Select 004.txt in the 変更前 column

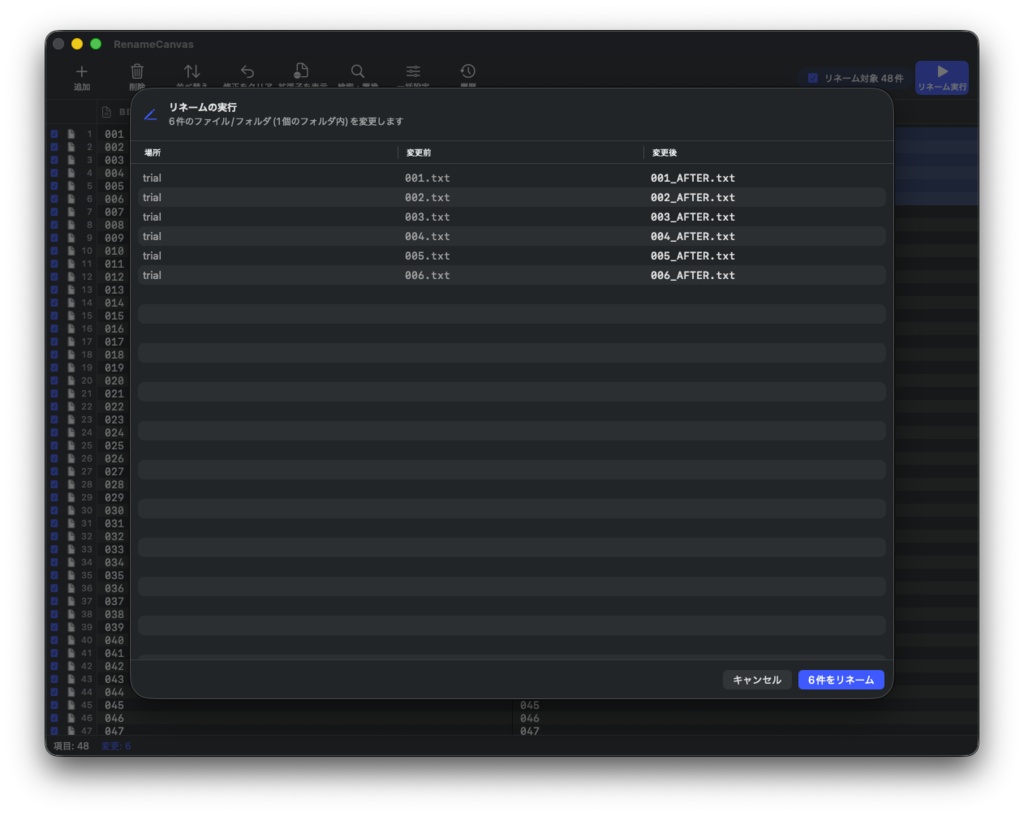click(x=427, y=236)
